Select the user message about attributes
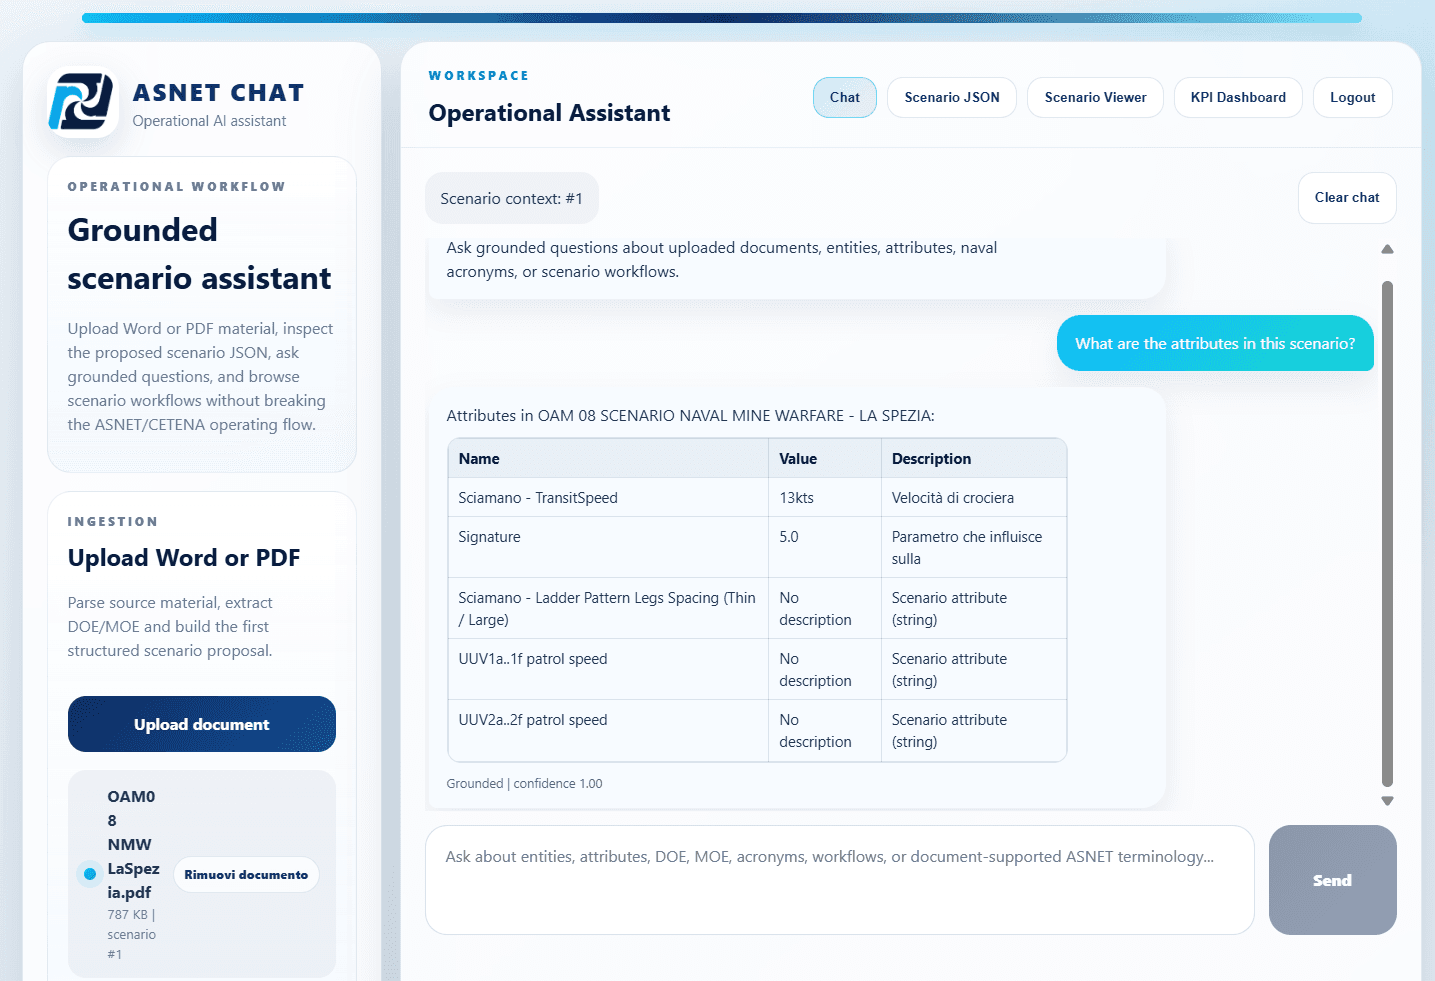The height and width of the screenshot is (981, 1435). pos(1215,343)
